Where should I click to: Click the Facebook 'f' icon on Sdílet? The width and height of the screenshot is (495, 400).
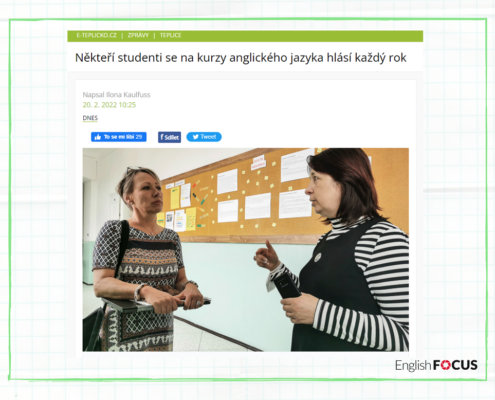162,137
